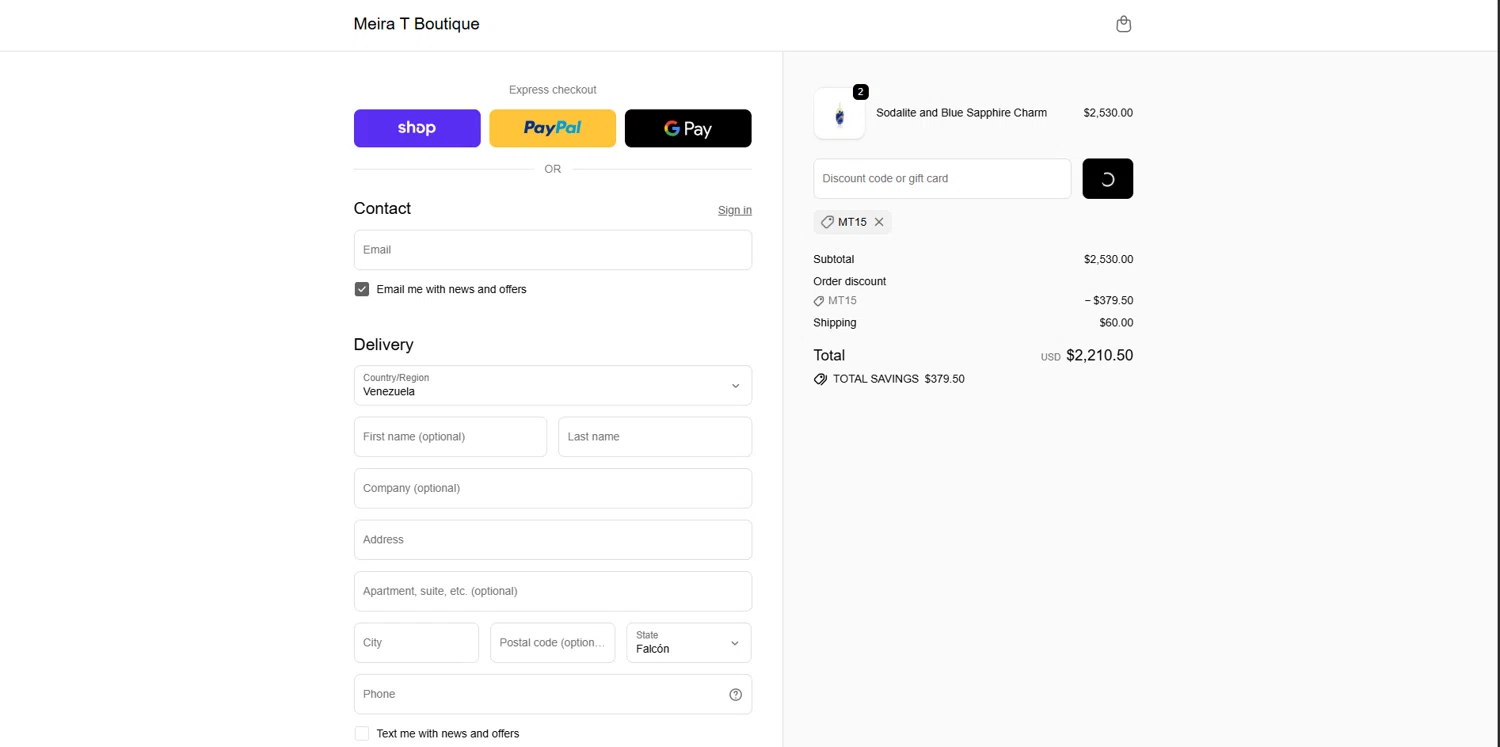Go to Meira T Boutique store home
Viewport: 1500px width, 747px height.
tap(416, 24)
